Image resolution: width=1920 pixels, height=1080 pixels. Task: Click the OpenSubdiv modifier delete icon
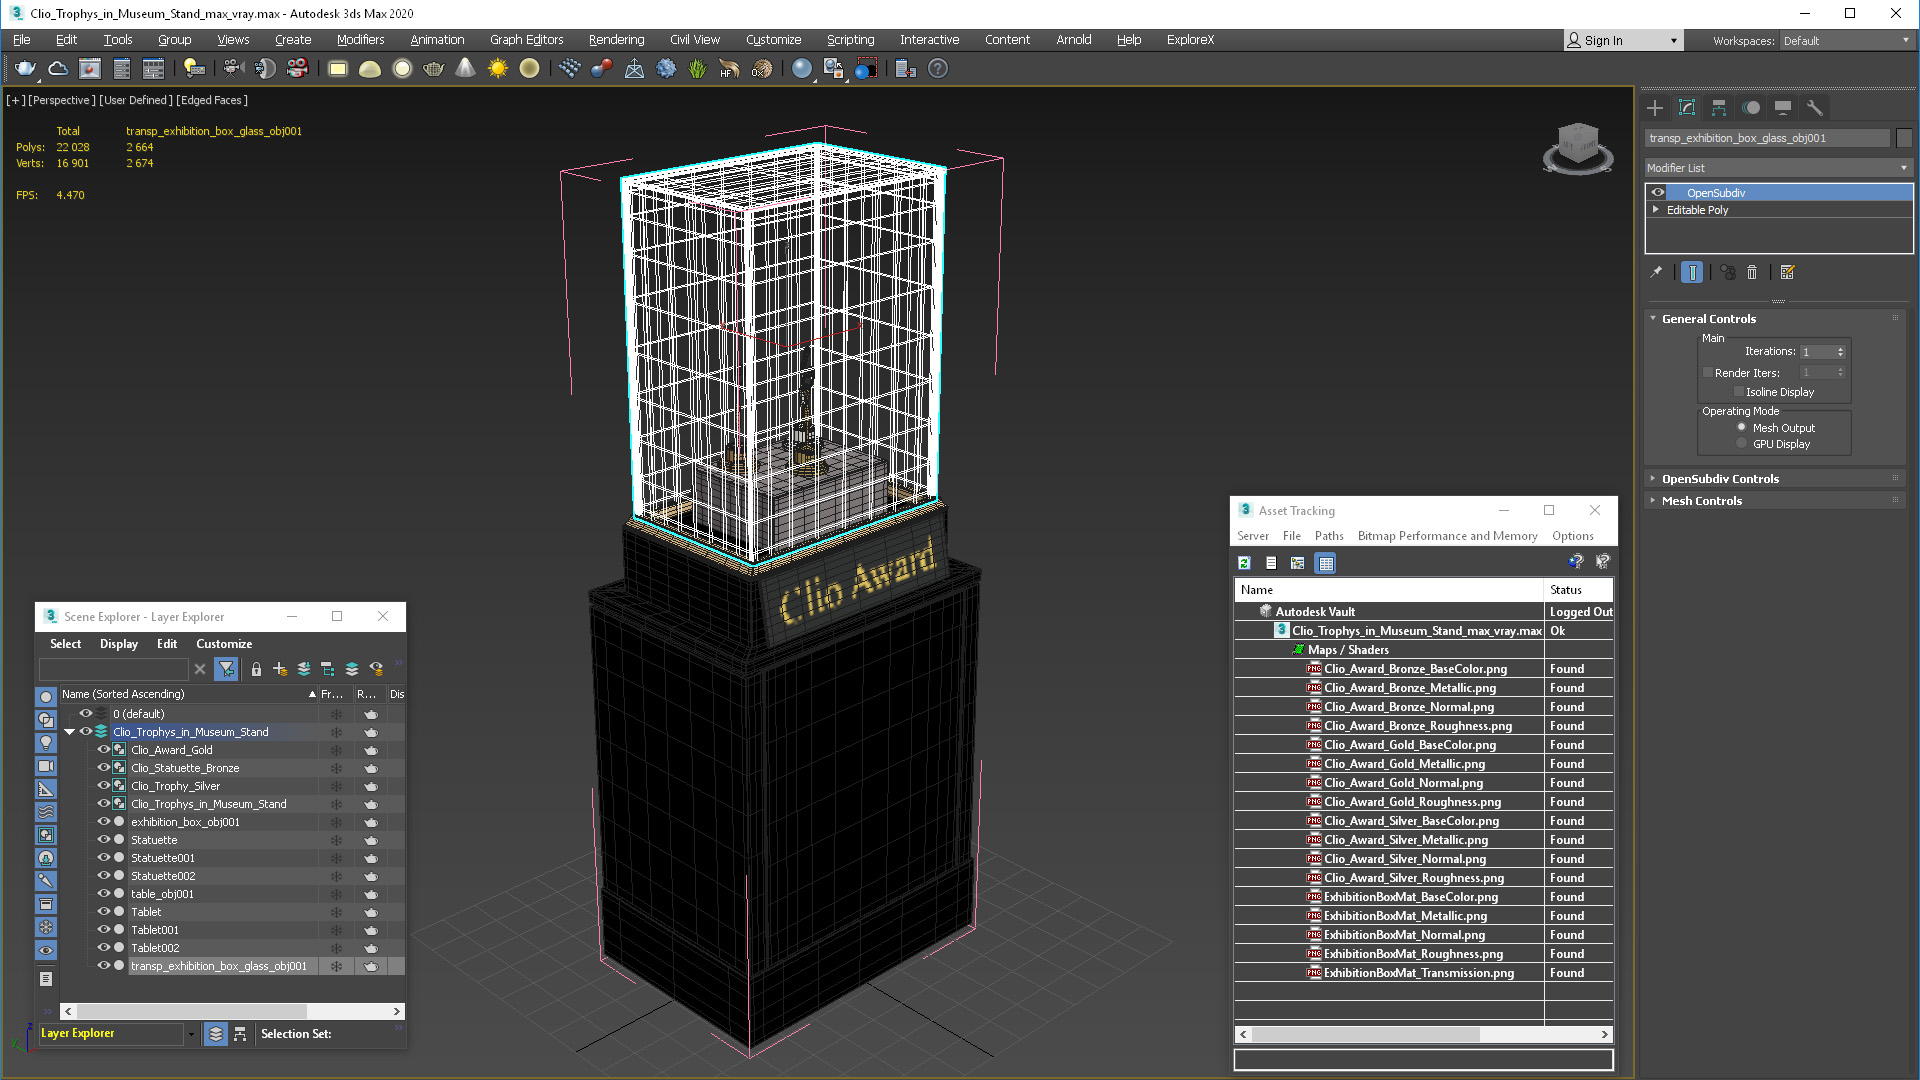point(1753,272)
